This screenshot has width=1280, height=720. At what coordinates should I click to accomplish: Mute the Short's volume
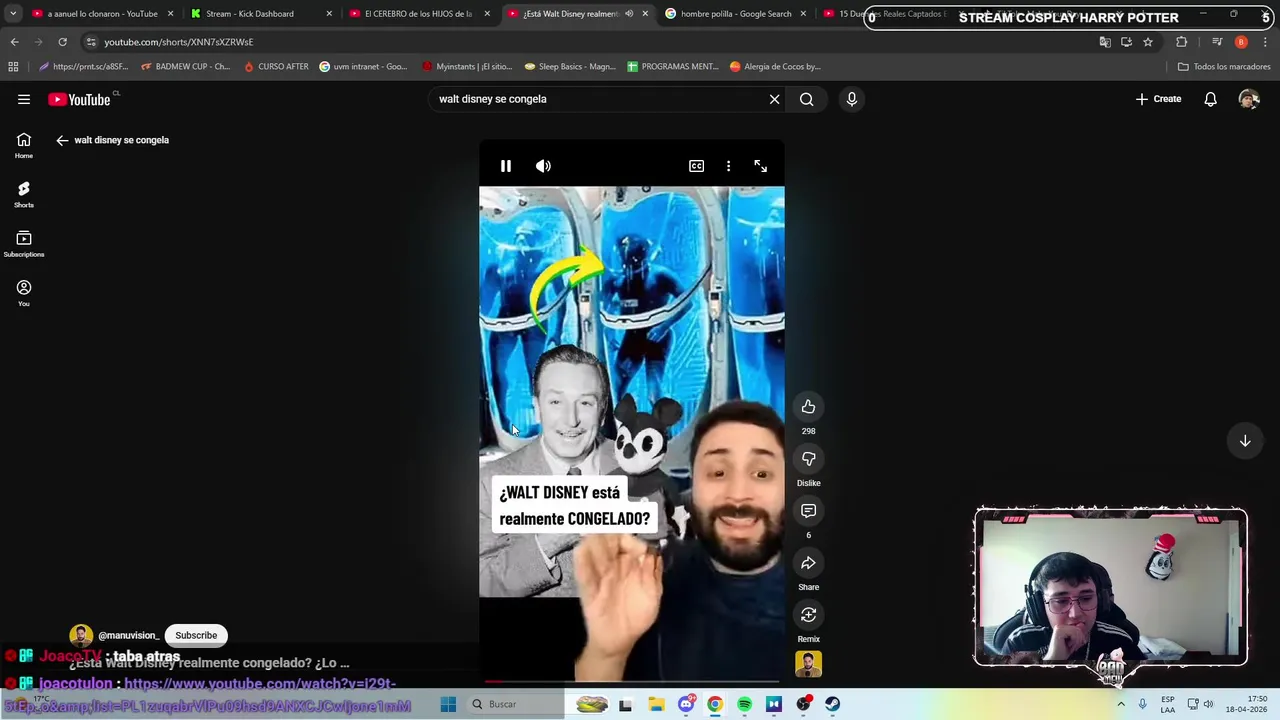[x=543, y=166]
